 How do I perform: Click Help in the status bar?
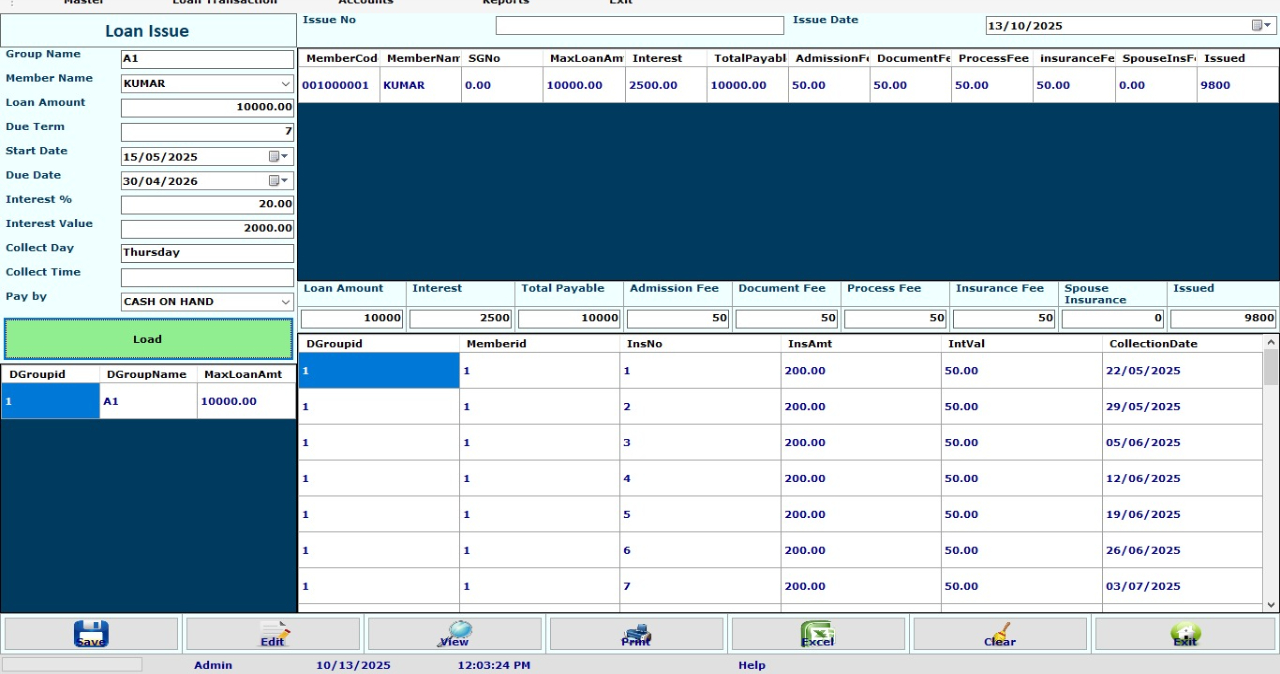pos(751,665)
